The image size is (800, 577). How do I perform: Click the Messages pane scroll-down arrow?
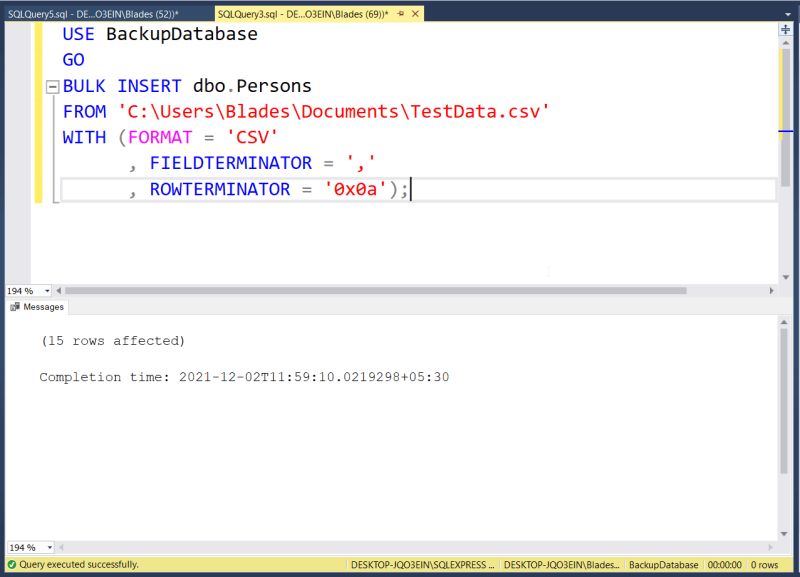click(x=785, y=535)
